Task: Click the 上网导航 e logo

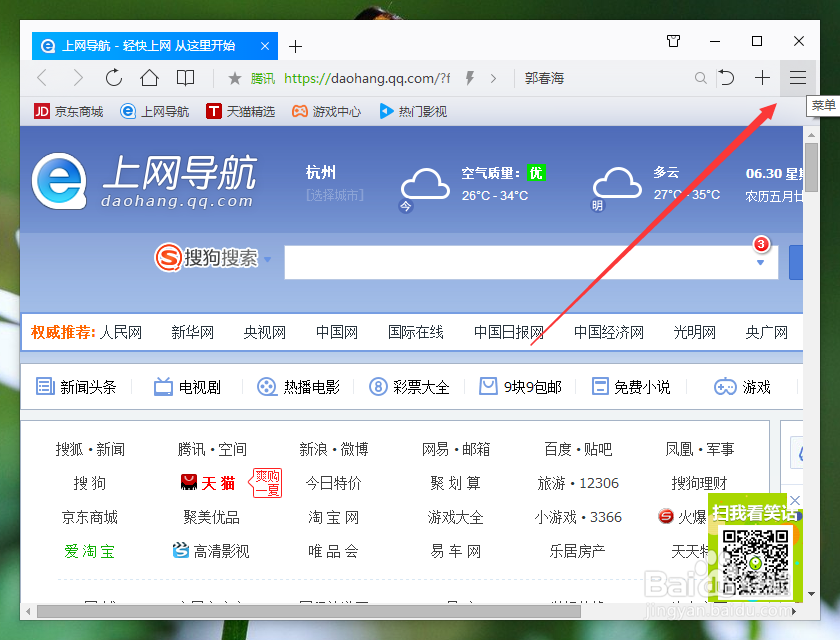Action: point(59,181)
